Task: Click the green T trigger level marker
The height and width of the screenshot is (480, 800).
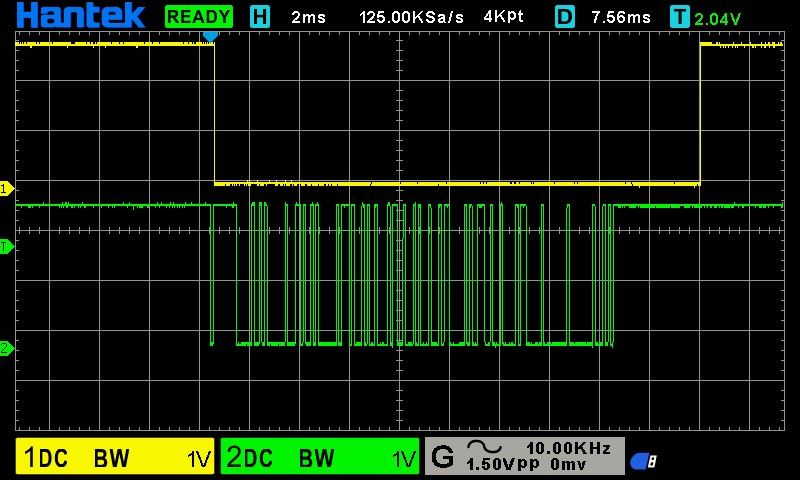Action: (x=7, y=247)
